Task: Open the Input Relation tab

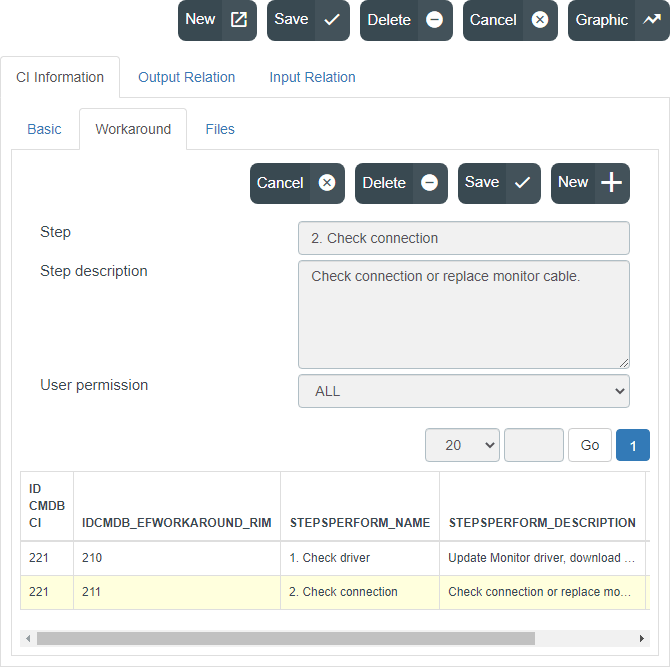Action: pos(312,77)
